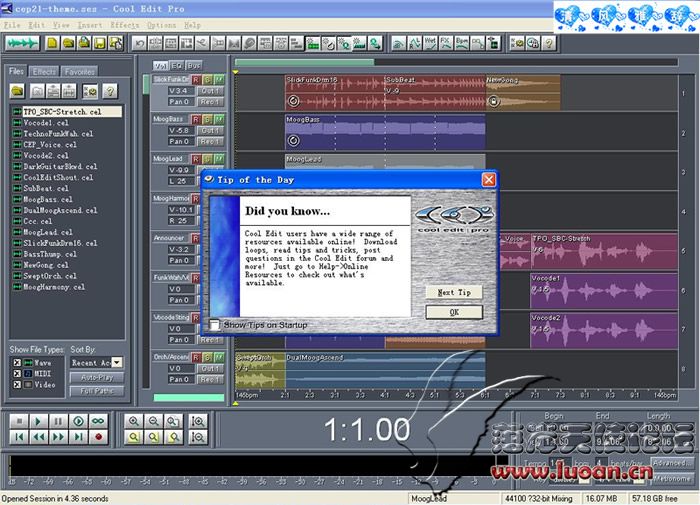Viewport: 700px width, 505px height.
Task: Click Pan 0 field on MoogBass track
Action: click(181, 141)
